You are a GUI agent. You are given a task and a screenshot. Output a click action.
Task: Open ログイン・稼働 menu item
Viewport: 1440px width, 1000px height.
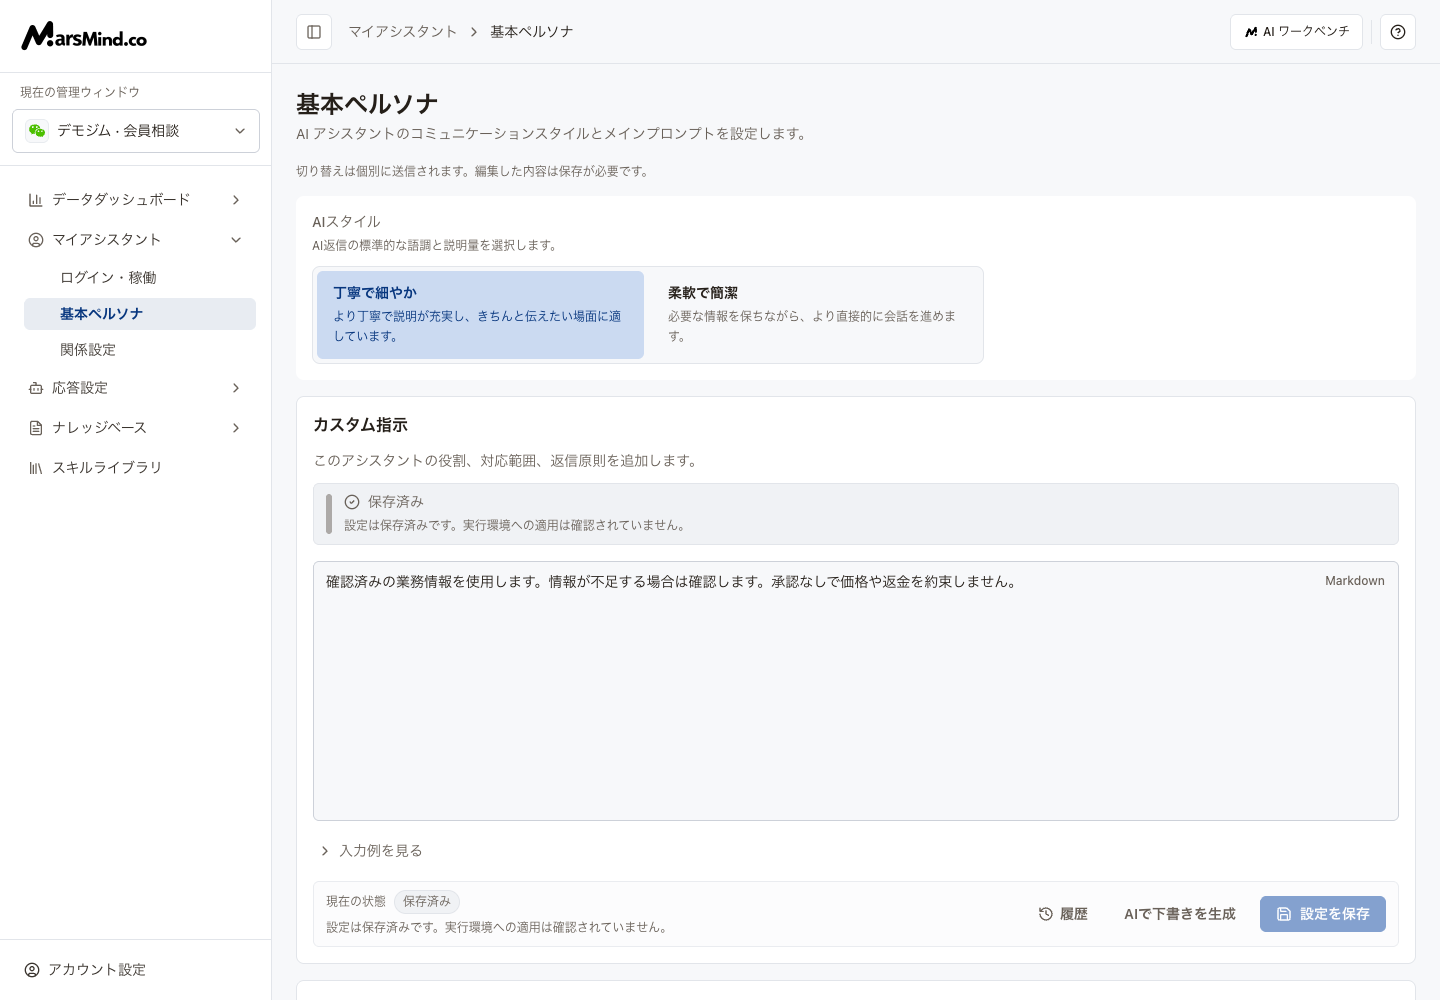click(x=140, y=278)
